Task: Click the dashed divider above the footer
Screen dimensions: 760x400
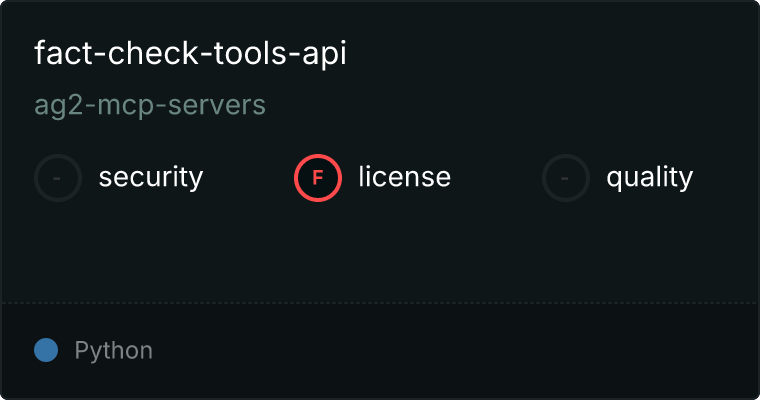Action: 380,302
